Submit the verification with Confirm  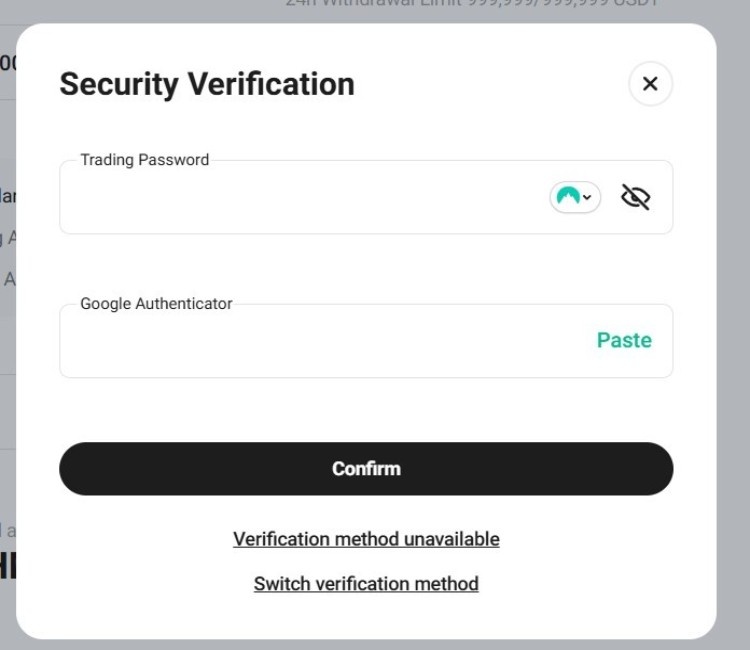click(366, 469)
